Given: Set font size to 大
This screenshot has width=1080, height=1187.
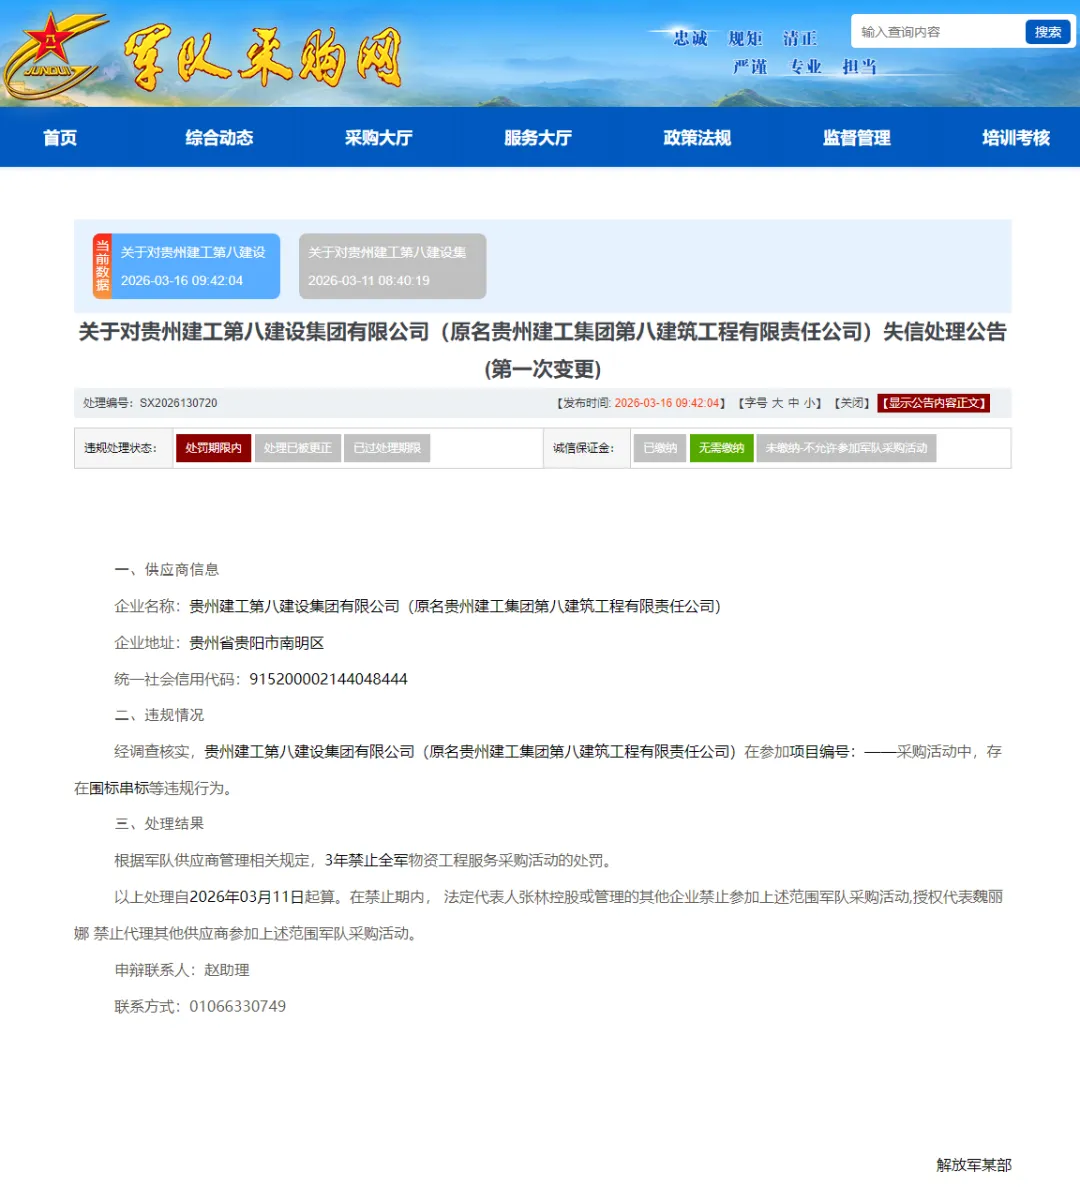Looking at the screenshot, I should point(777,403).
